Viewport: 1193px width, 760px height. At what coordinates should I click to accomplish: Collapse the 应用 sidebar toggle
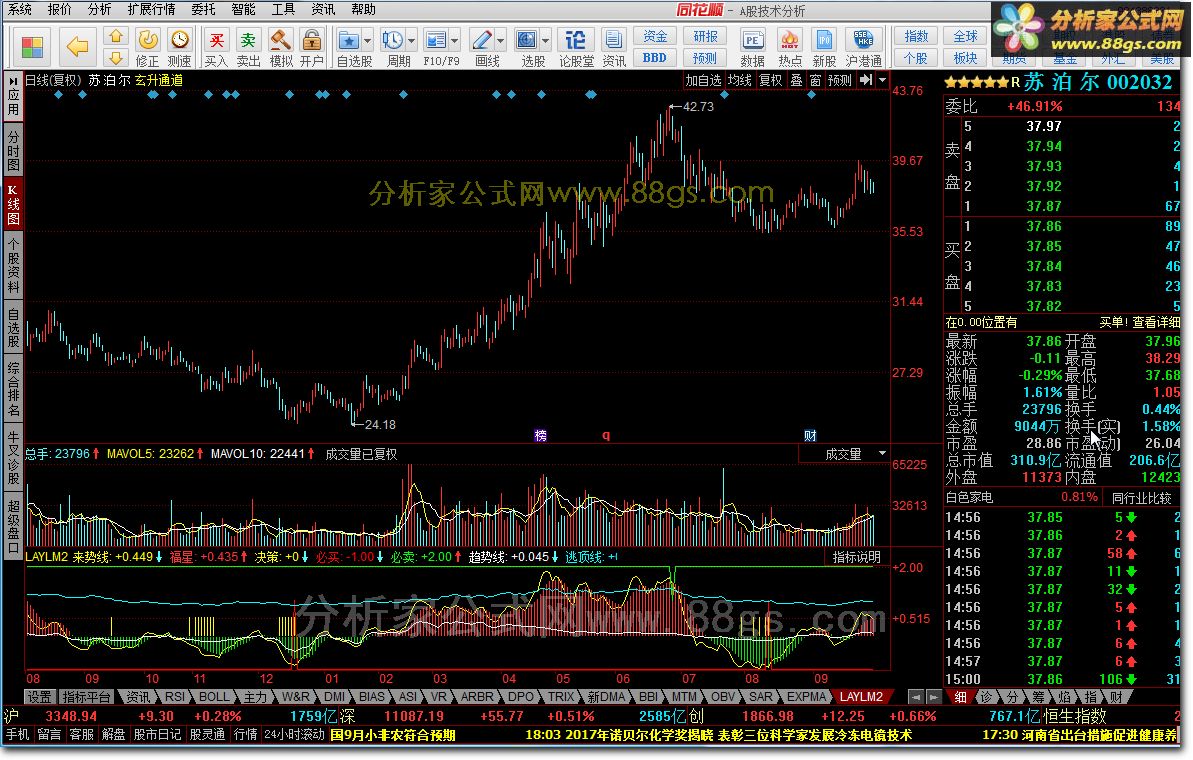pyautogui.click(x=13, y=96)
